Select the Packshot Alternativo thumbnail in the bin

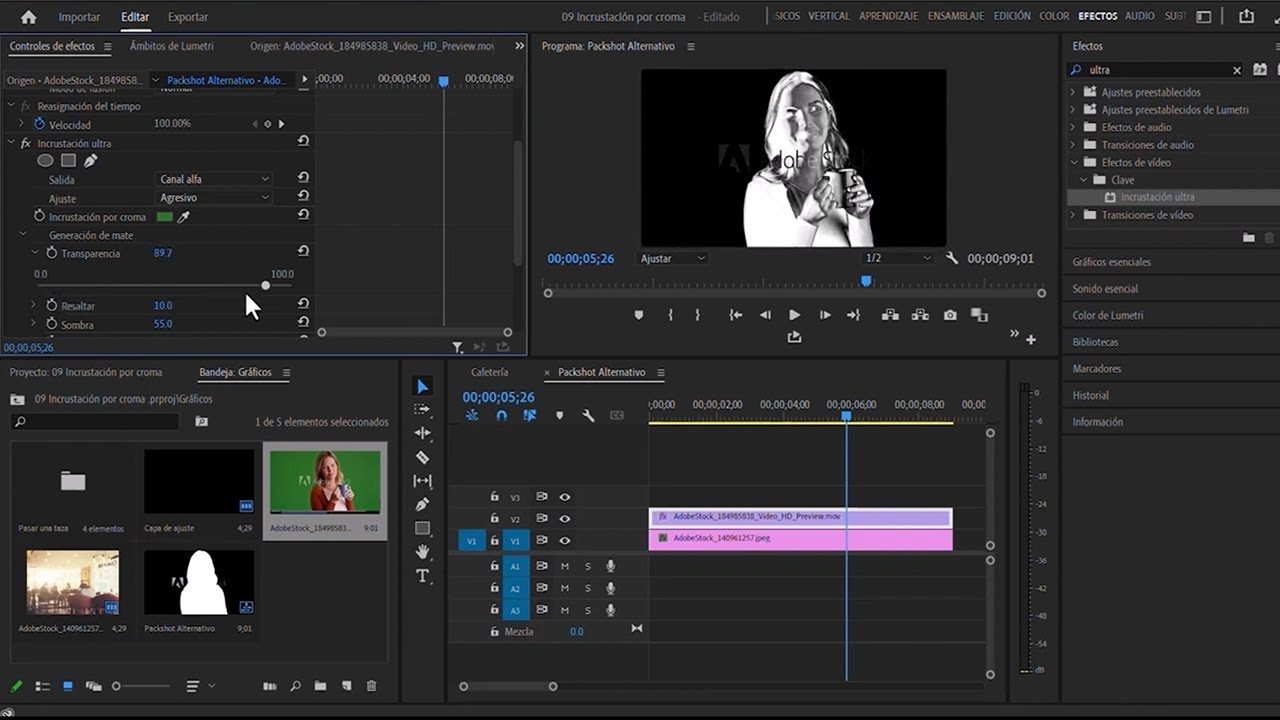pyautogui.click(x=199, y=583)
